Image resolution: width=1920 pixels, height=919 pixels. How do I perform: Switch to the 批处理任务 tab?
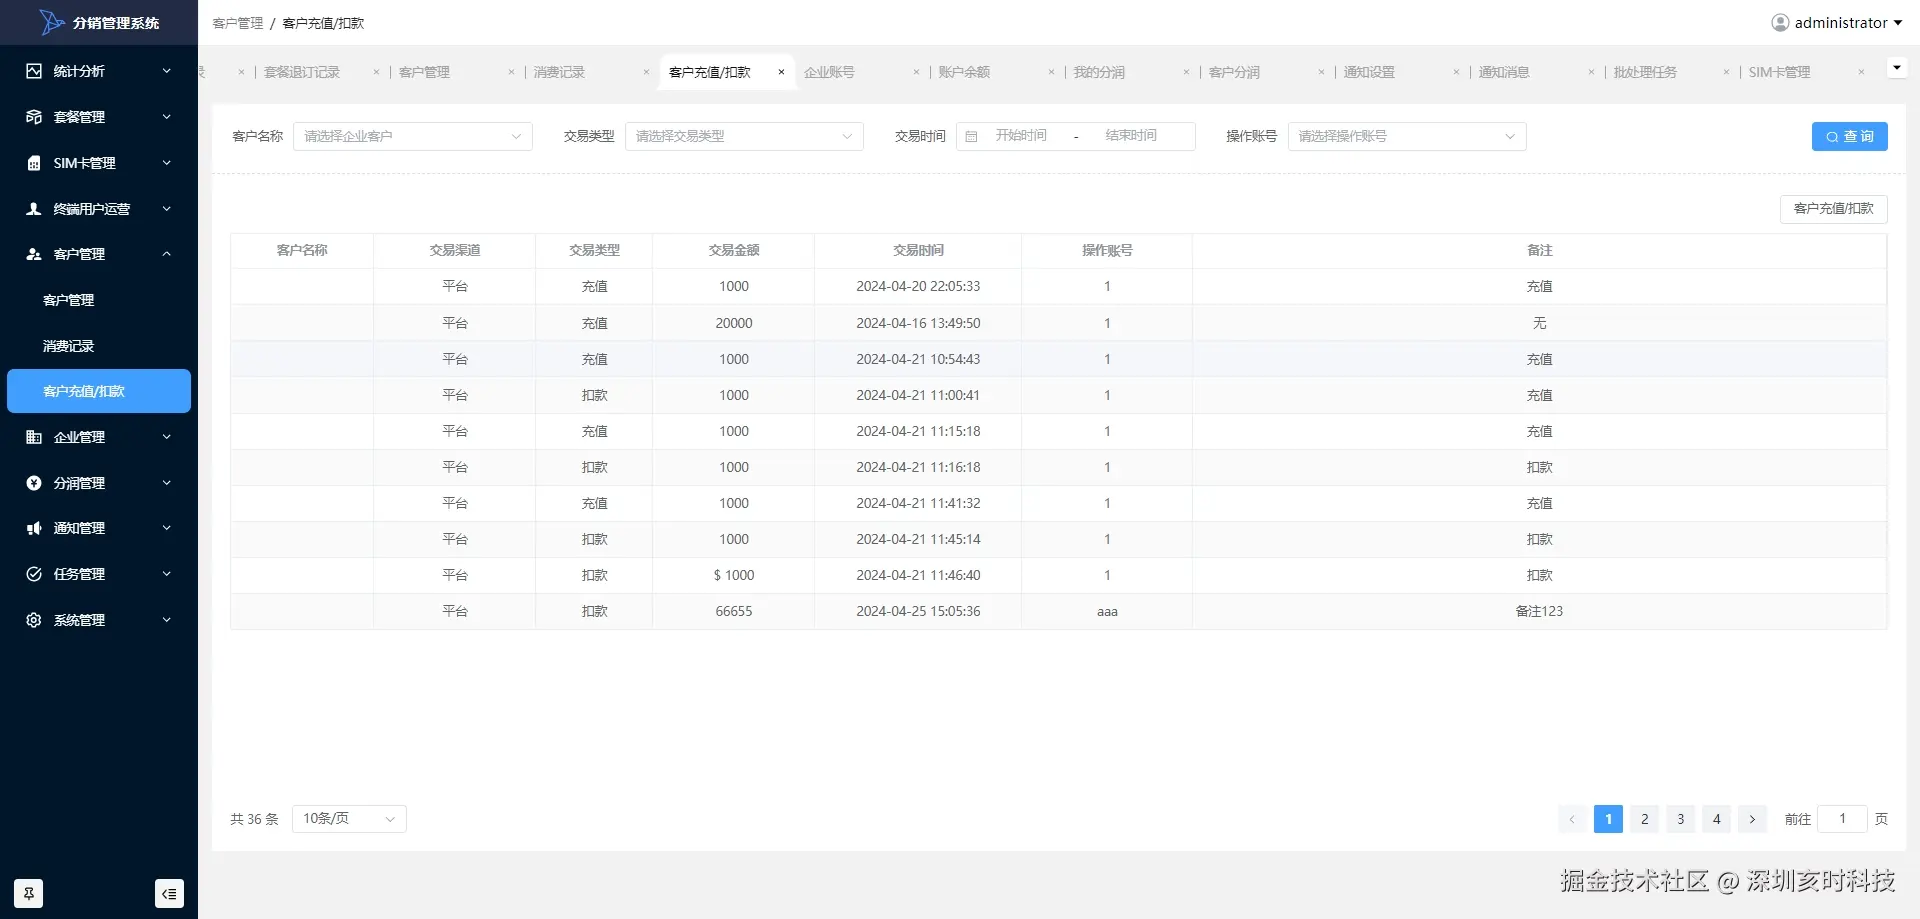[x=1645, y=72]
